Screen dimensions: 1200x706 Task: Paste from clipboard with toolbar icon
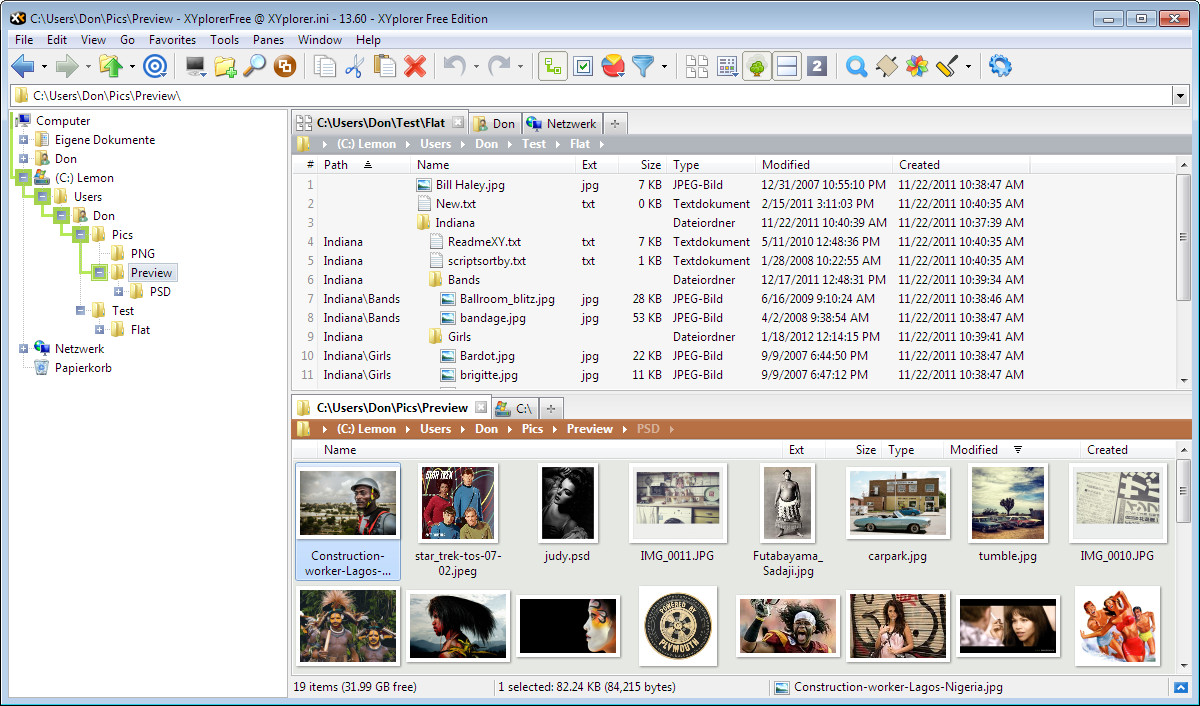pyautogui.click(x=385, y=67)
